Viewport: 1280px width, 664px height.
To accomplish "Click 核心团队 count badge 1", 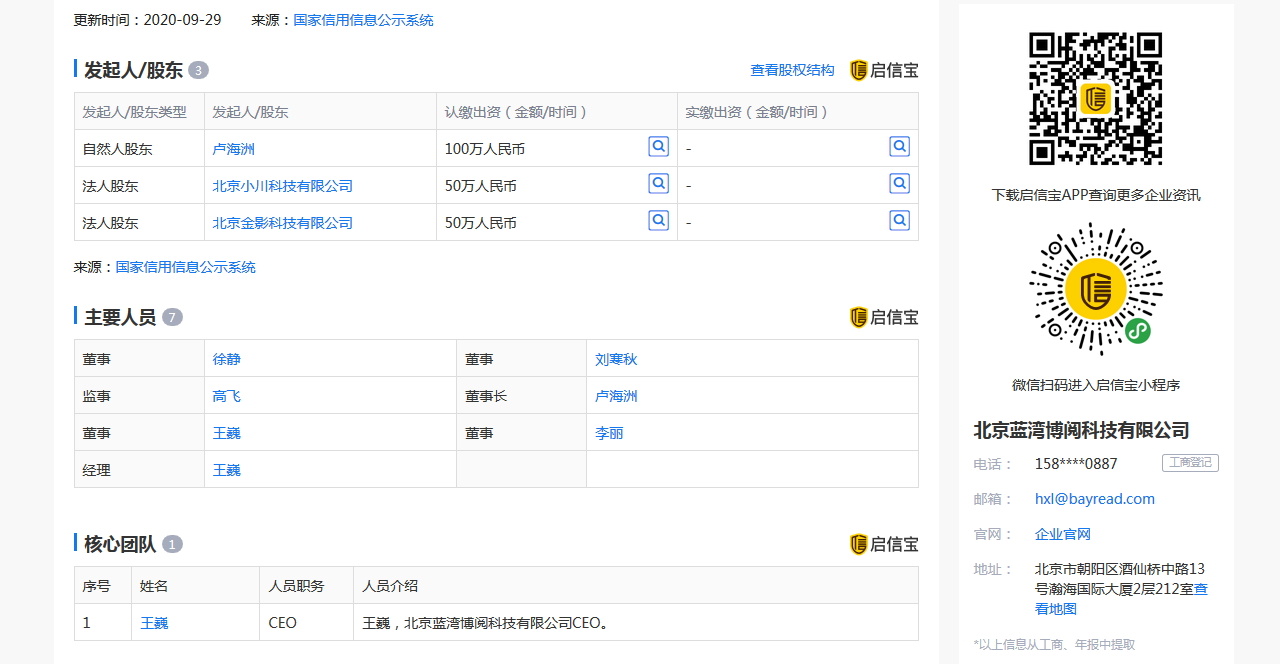I will click(x=172, y=544).
